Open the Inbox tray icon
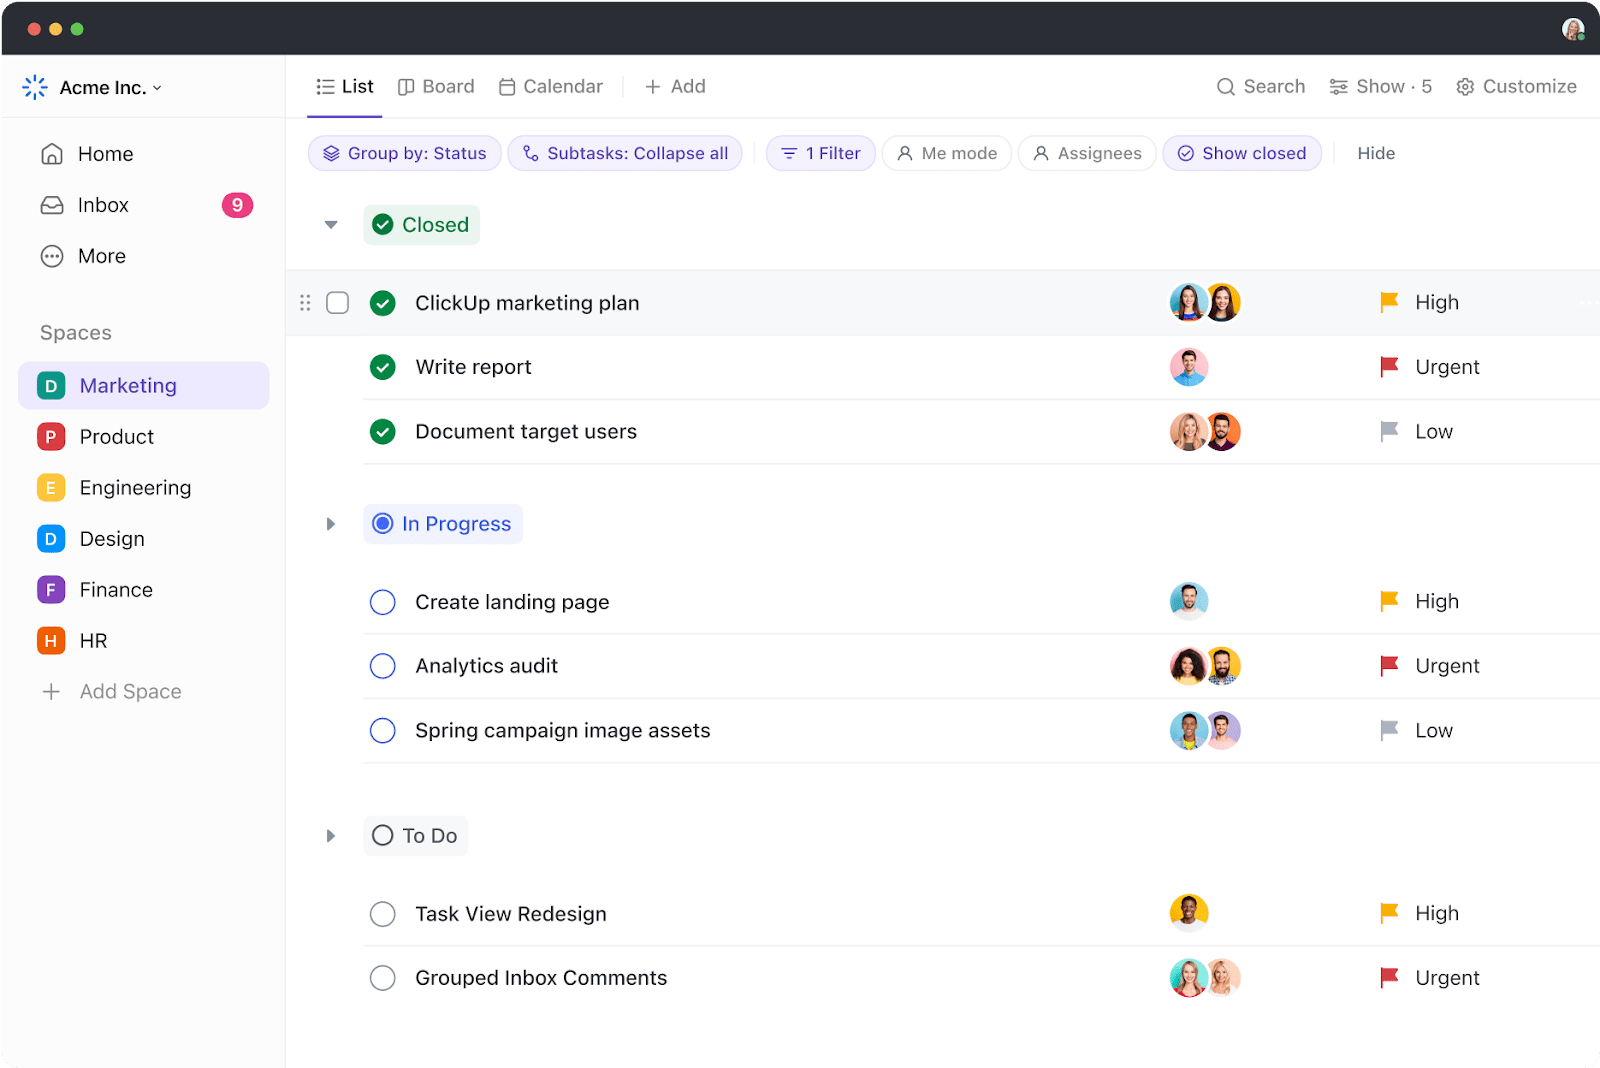This screenshot has height=1068, width=1600. coord(52,205)
